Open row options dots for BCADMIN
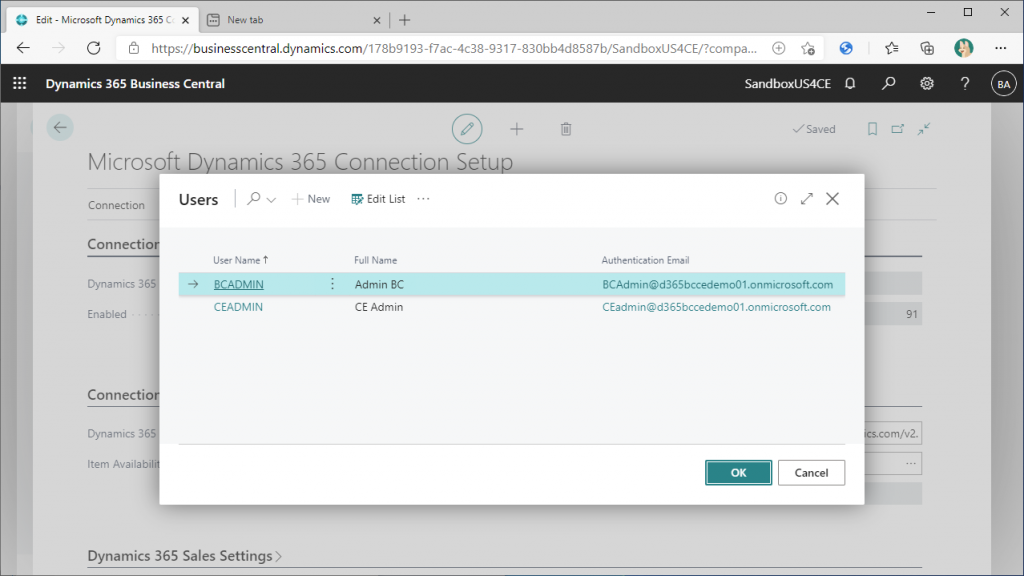1024x576 pixels. pyautogui.click(x=332, y=283)
